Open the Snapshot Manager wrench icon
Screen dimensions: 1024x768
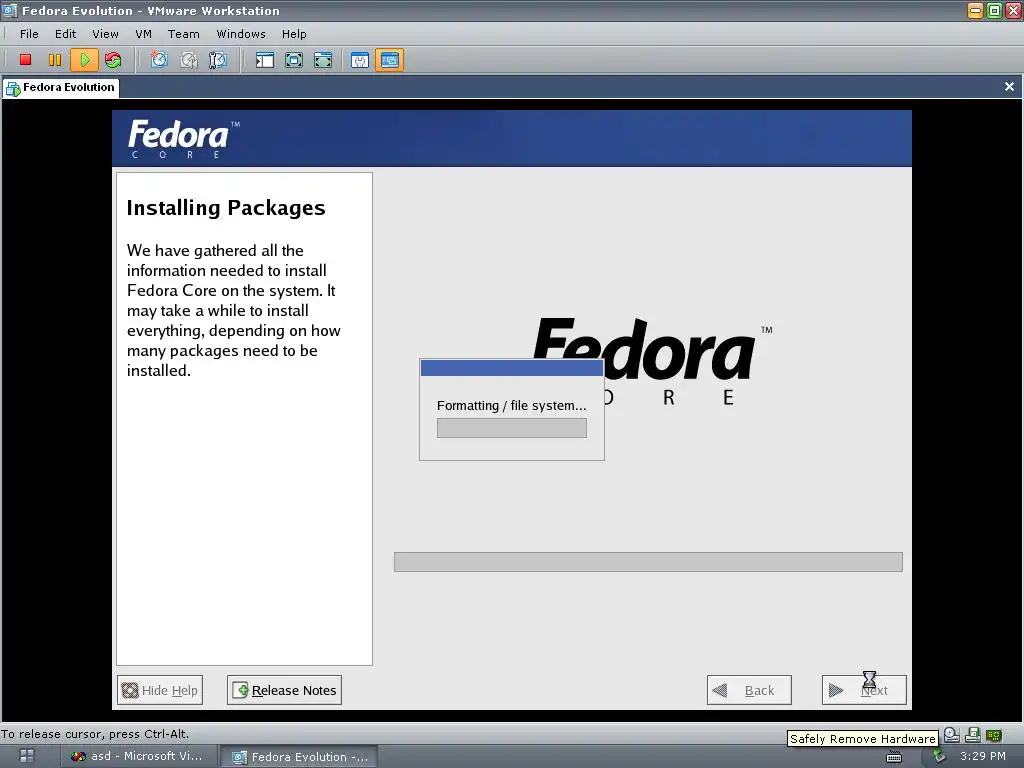coord(217,60)
